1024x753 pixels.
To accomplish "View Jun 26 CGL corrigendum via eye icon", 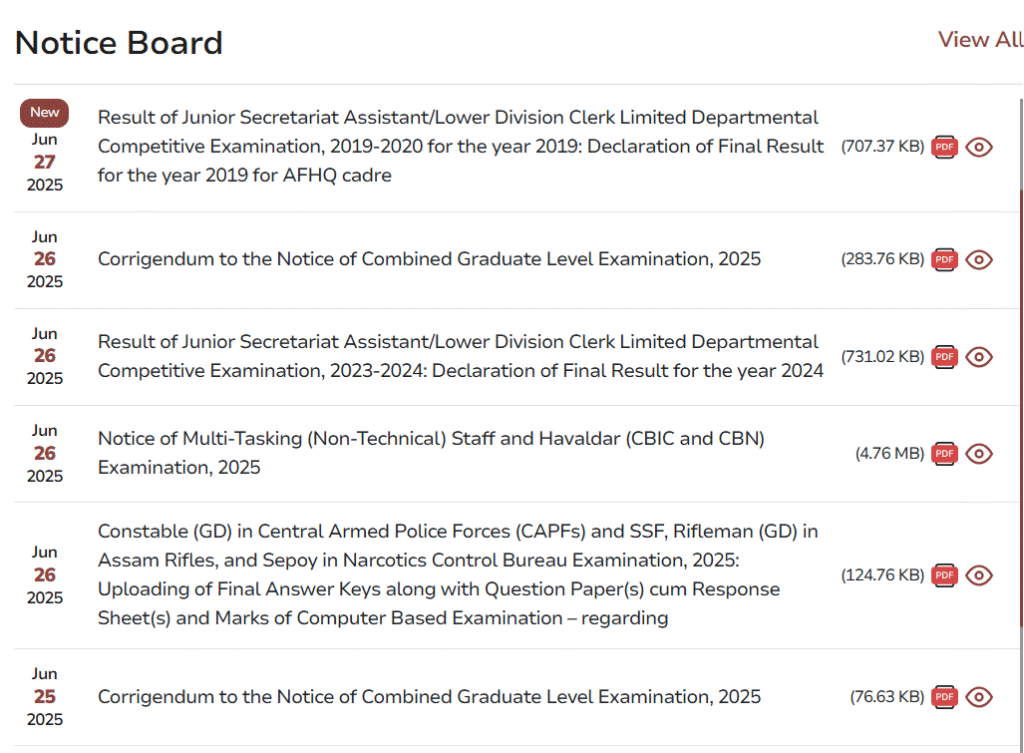I will click(x=979, y=259).
